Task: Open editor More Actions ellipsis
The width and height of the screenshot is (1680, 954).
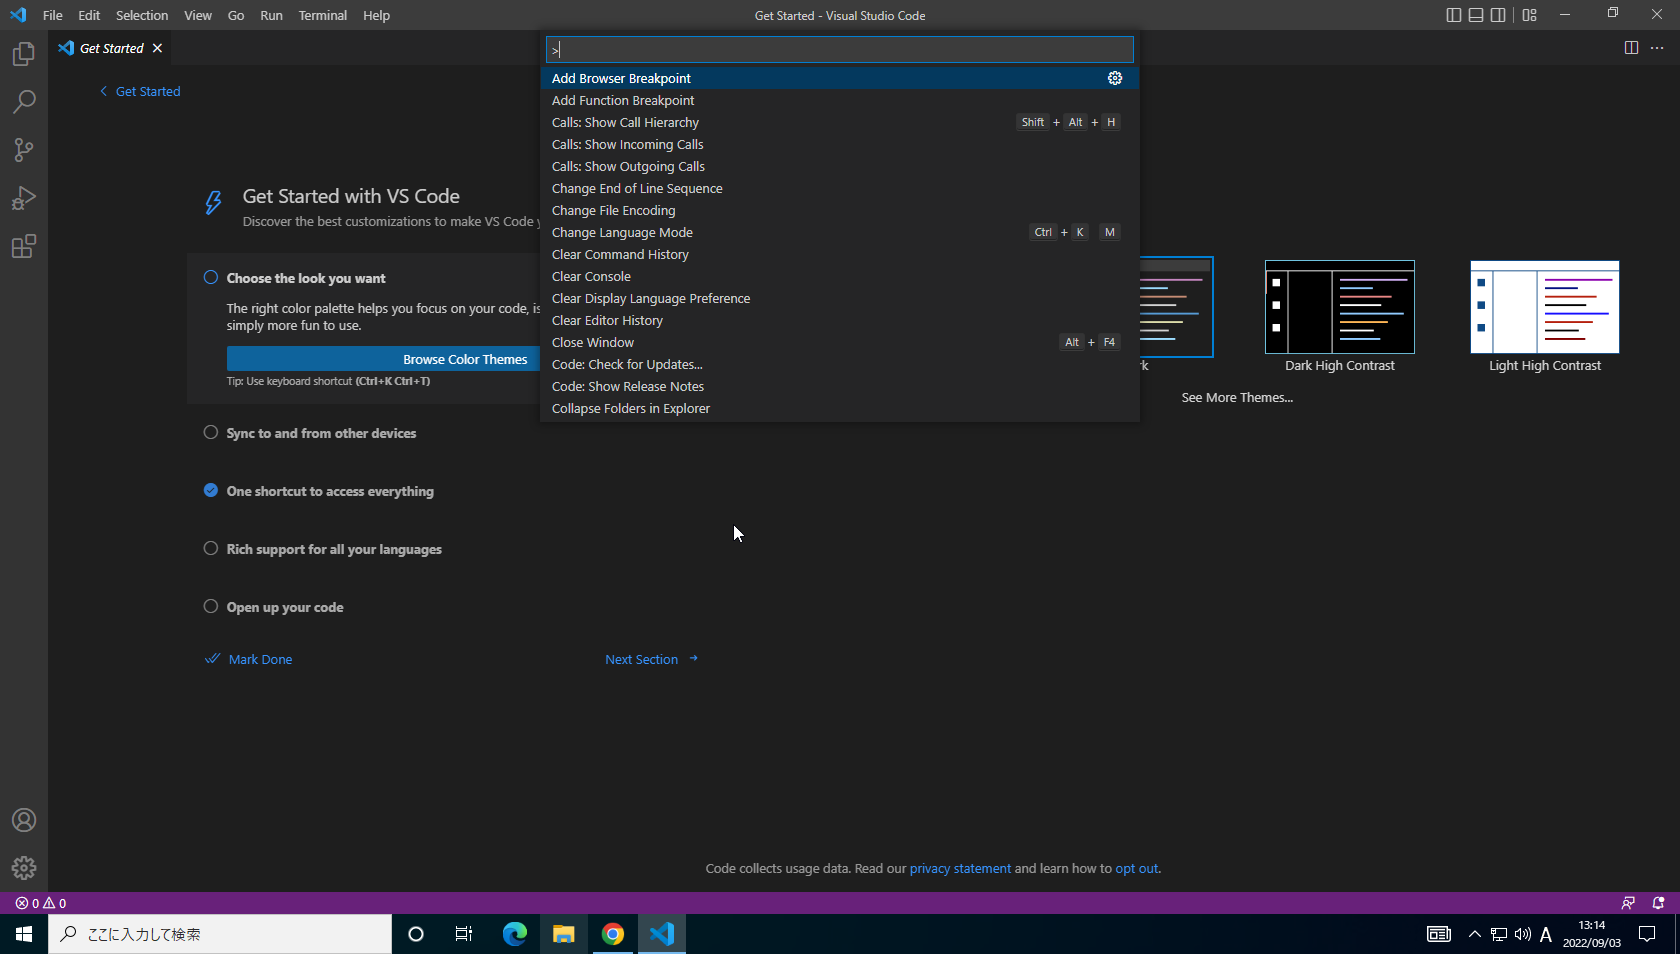Action: click(x=1657, y=48)
